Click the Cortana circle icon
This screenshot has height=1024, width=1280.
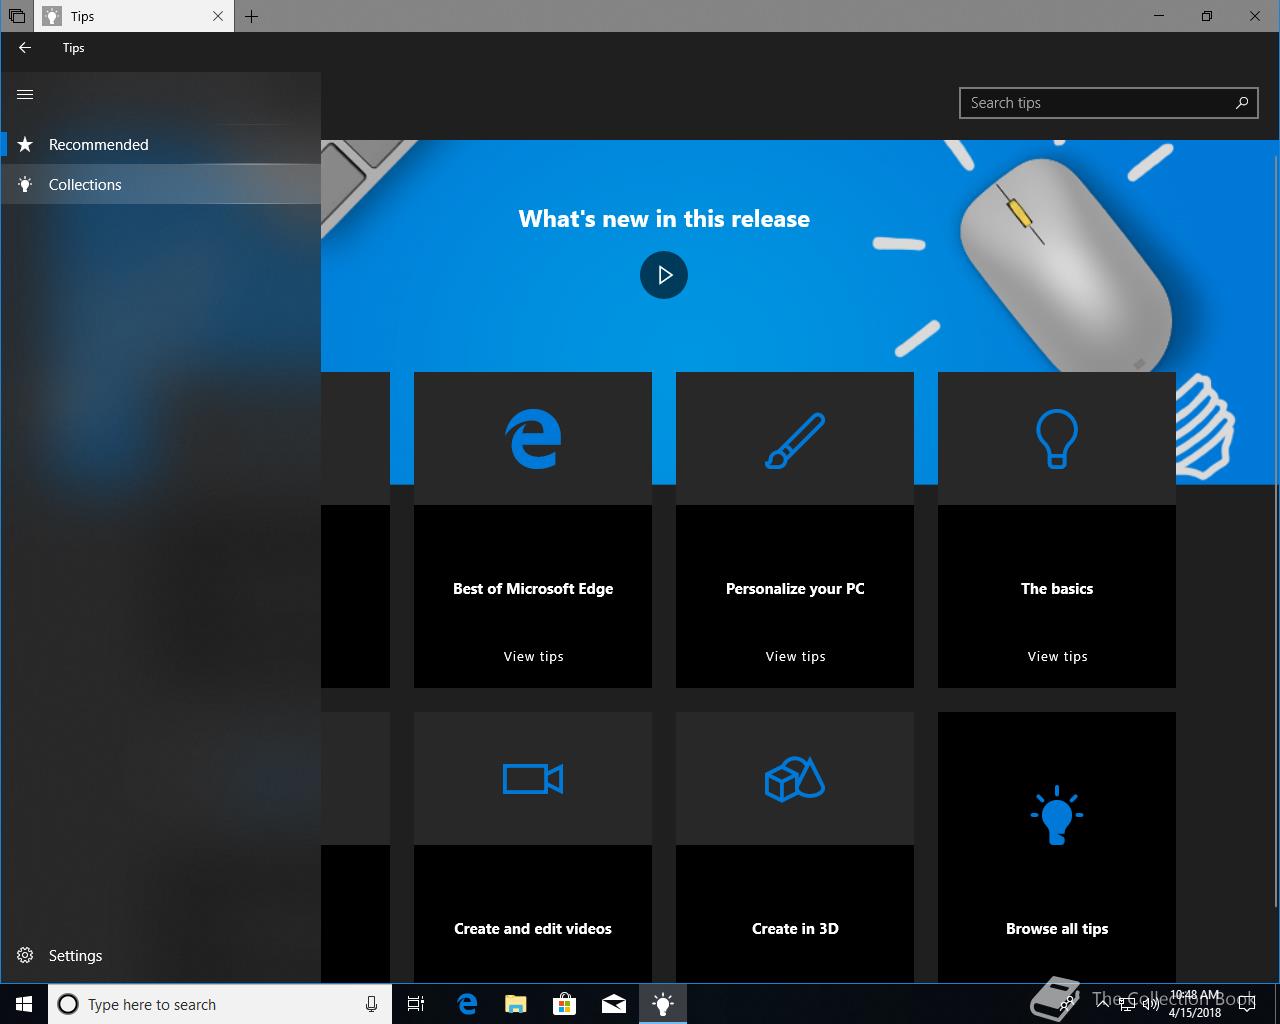pyautogui.click(x=67, y=1004)
